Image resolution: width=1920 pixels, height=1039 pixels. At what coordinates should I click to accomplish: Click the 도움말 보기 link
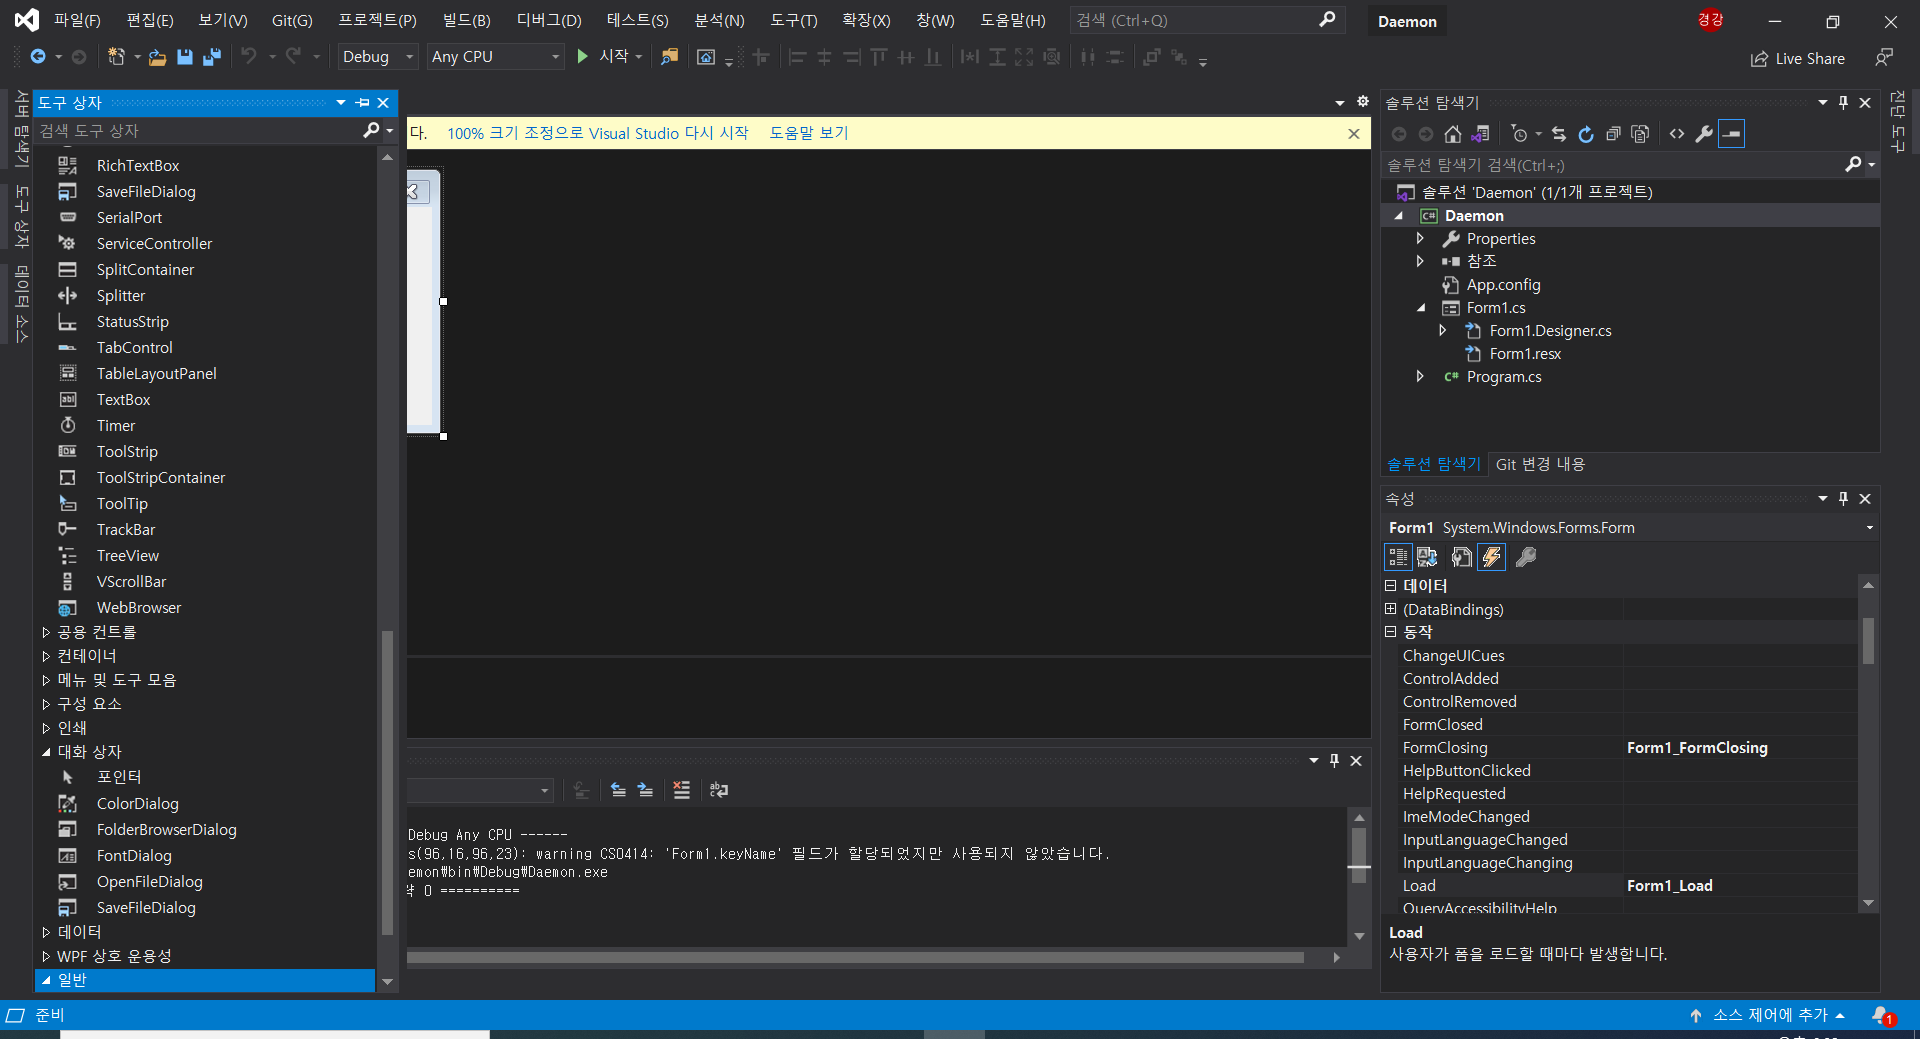[x=809, y=133]
